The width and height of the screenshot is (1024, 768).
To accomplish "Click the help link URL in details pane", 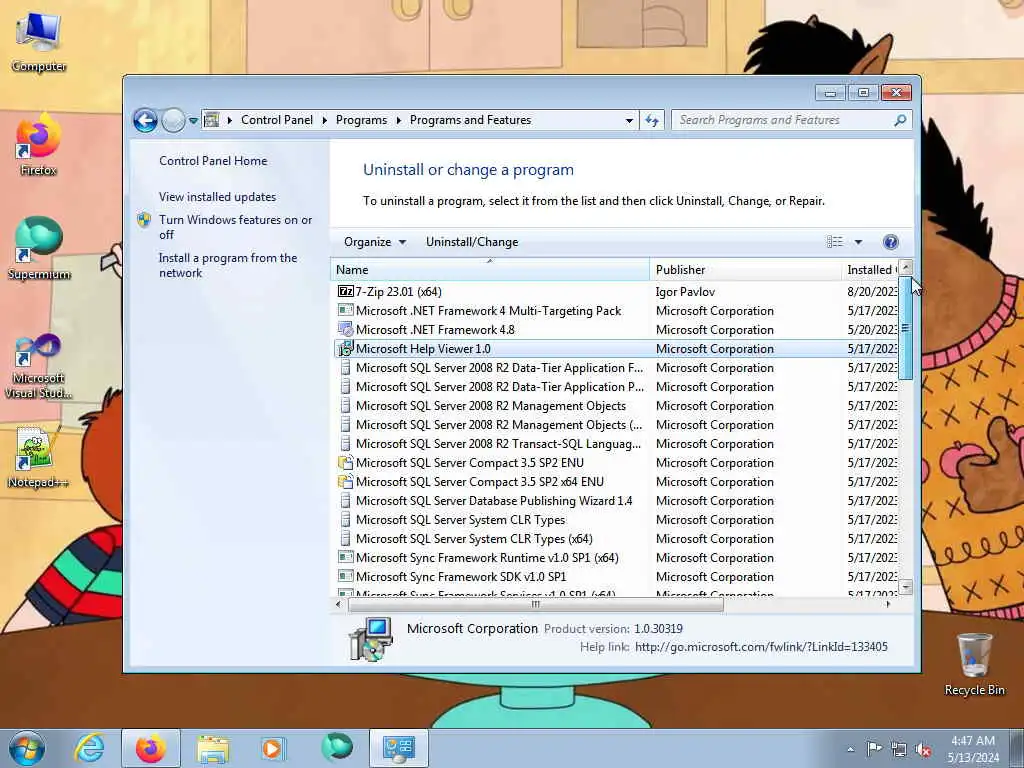I will [x=761, y=647].
